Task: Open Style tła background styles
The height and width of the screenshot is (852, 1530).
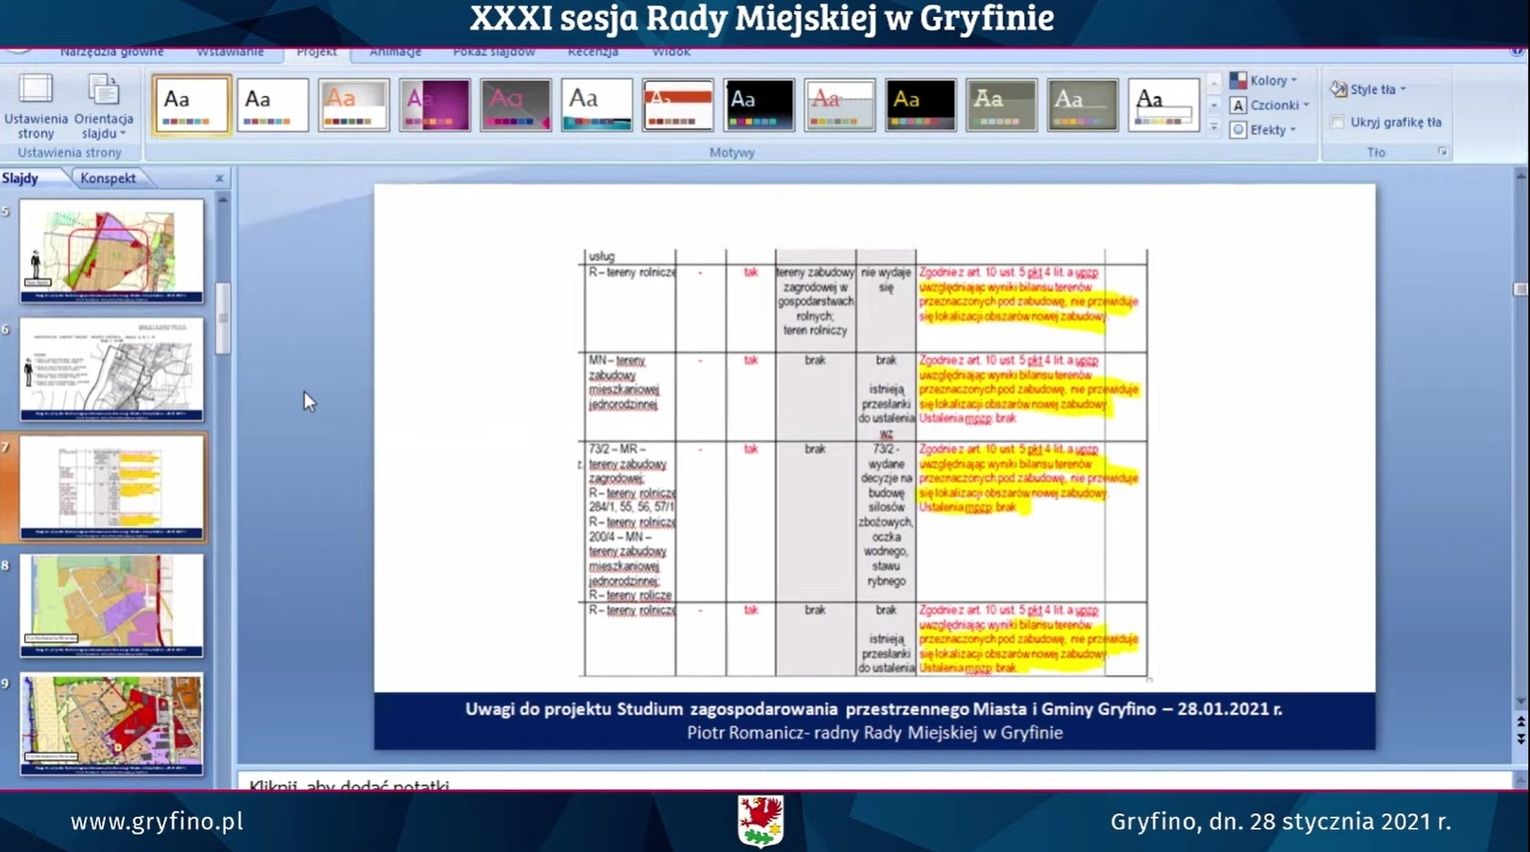Action: 1369,89
